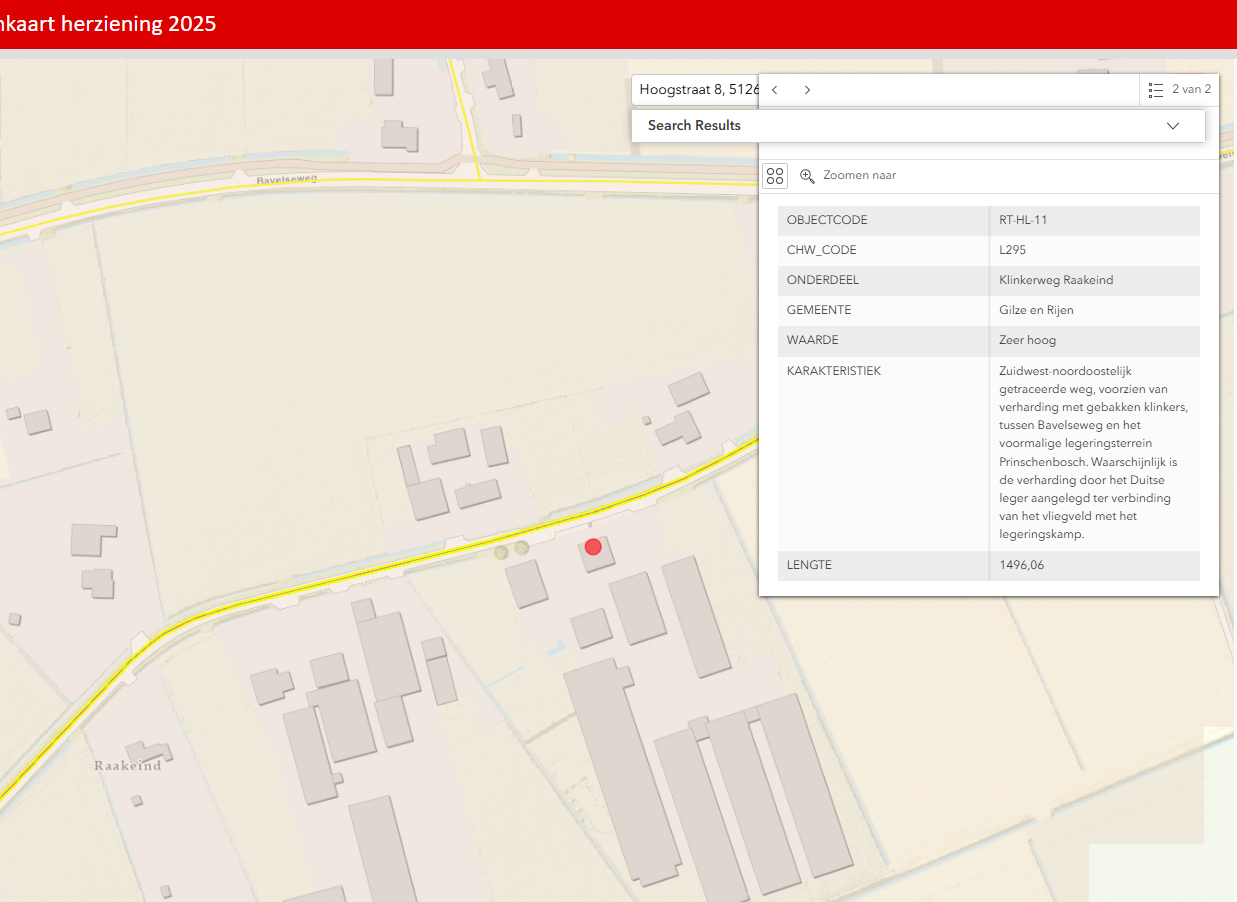Click the KARAKTERISTIEK field label

[834, 371]
